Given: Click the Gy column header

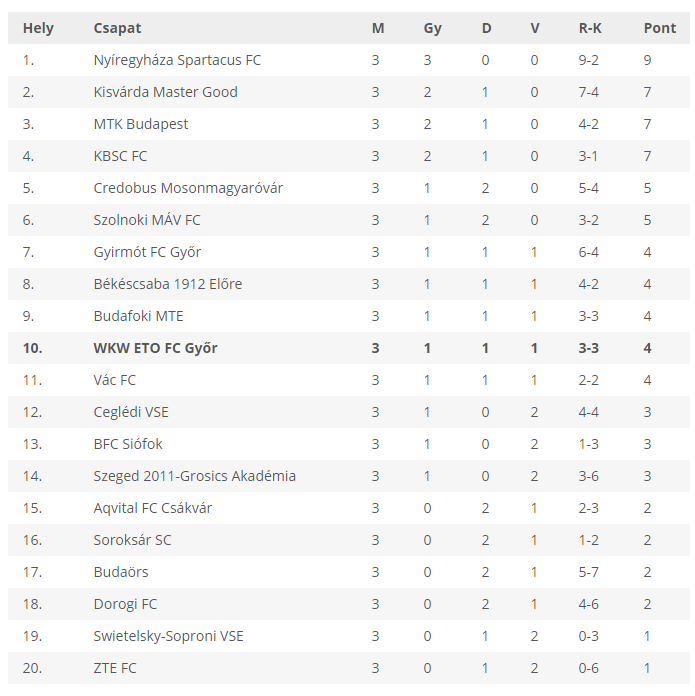Looking at the screenshot, I should (432, 28).
